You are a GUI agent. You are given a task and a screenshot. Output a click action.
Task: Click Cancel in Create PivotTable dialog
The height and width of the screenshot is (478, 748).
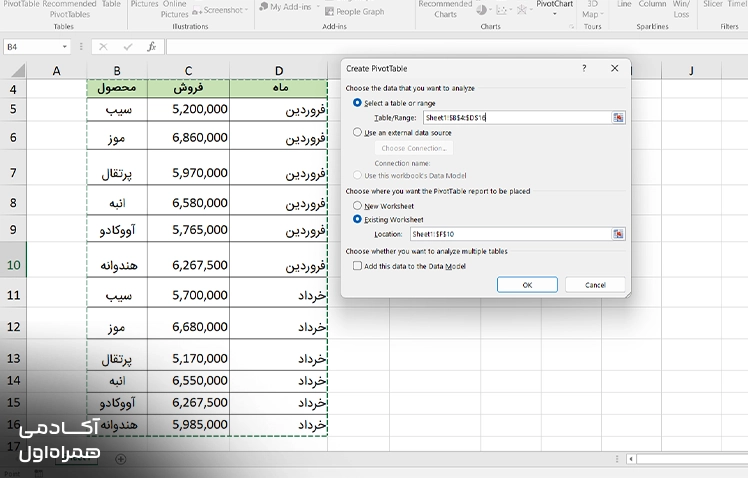point(595,285)
